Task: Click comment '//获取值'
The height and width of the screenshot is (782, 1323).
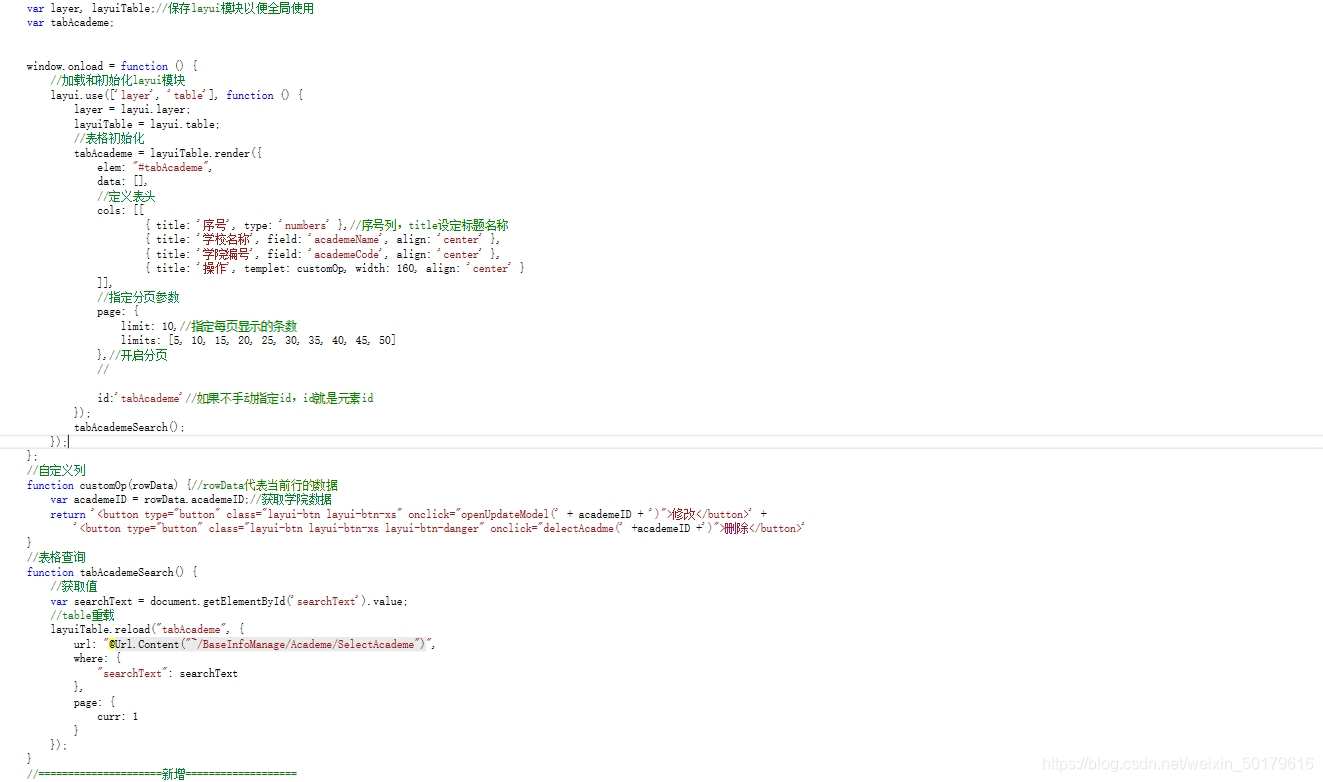Action: pos(74,586)
